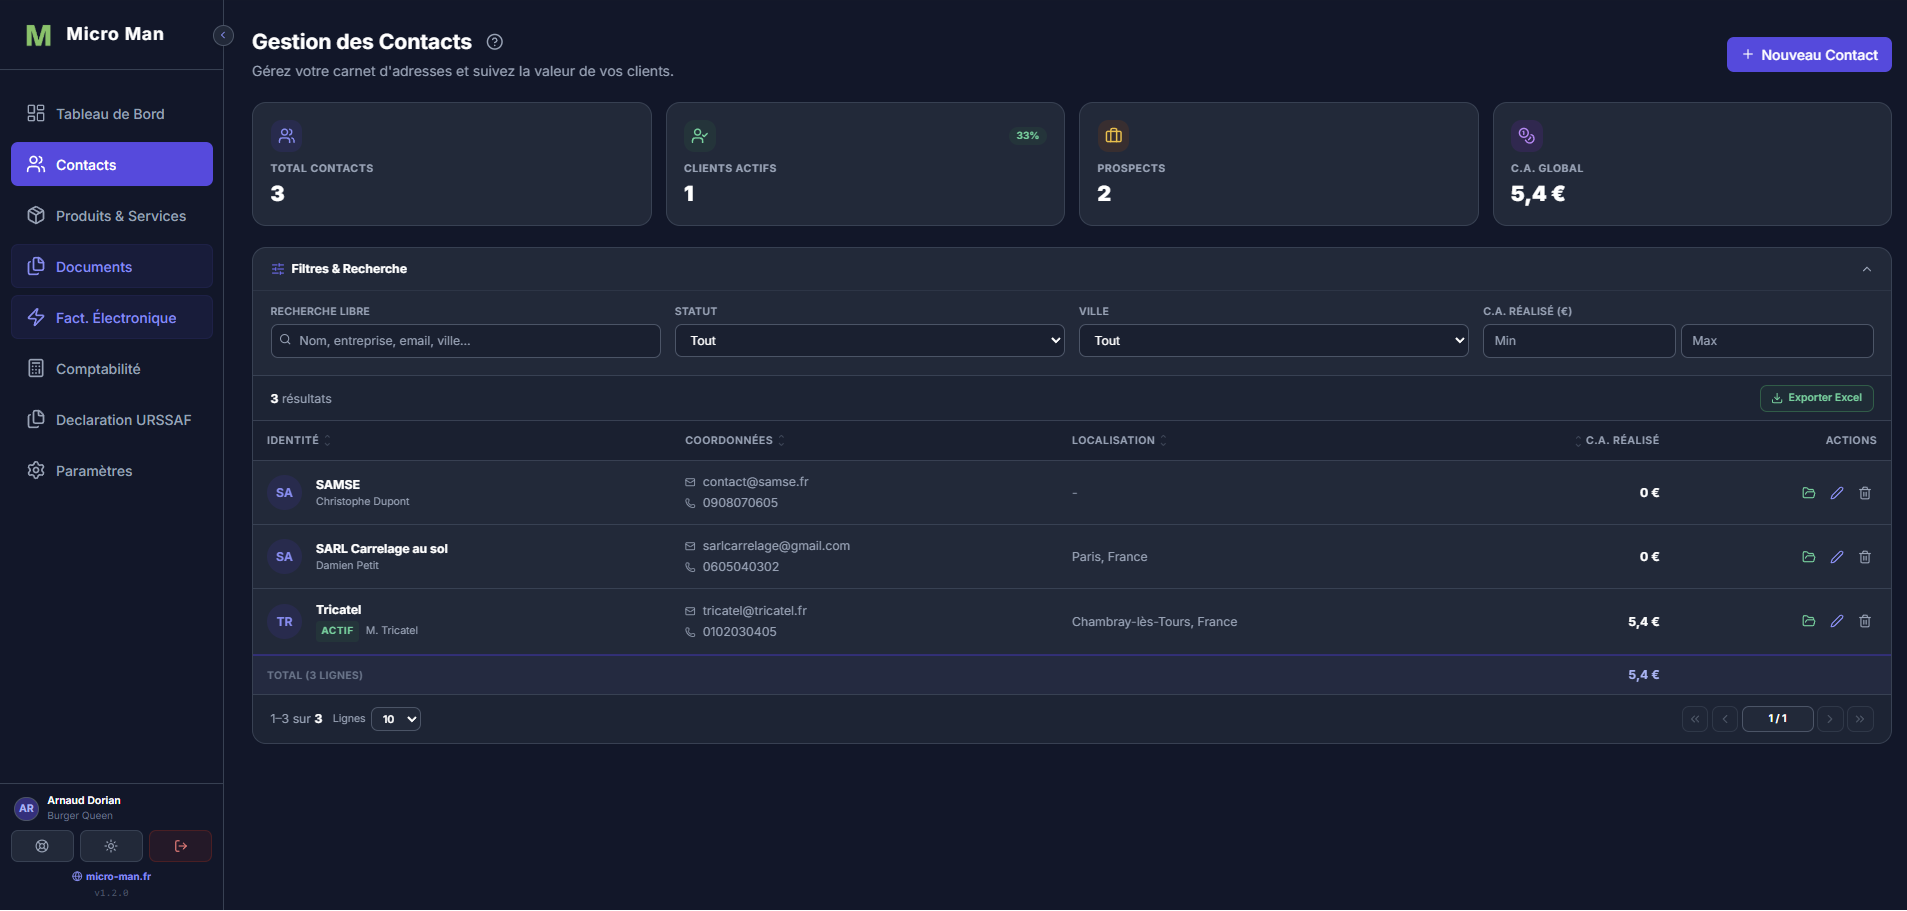Click the Prospects briefcase icon
1907x911 pixels.
[x=1113, y=136]
